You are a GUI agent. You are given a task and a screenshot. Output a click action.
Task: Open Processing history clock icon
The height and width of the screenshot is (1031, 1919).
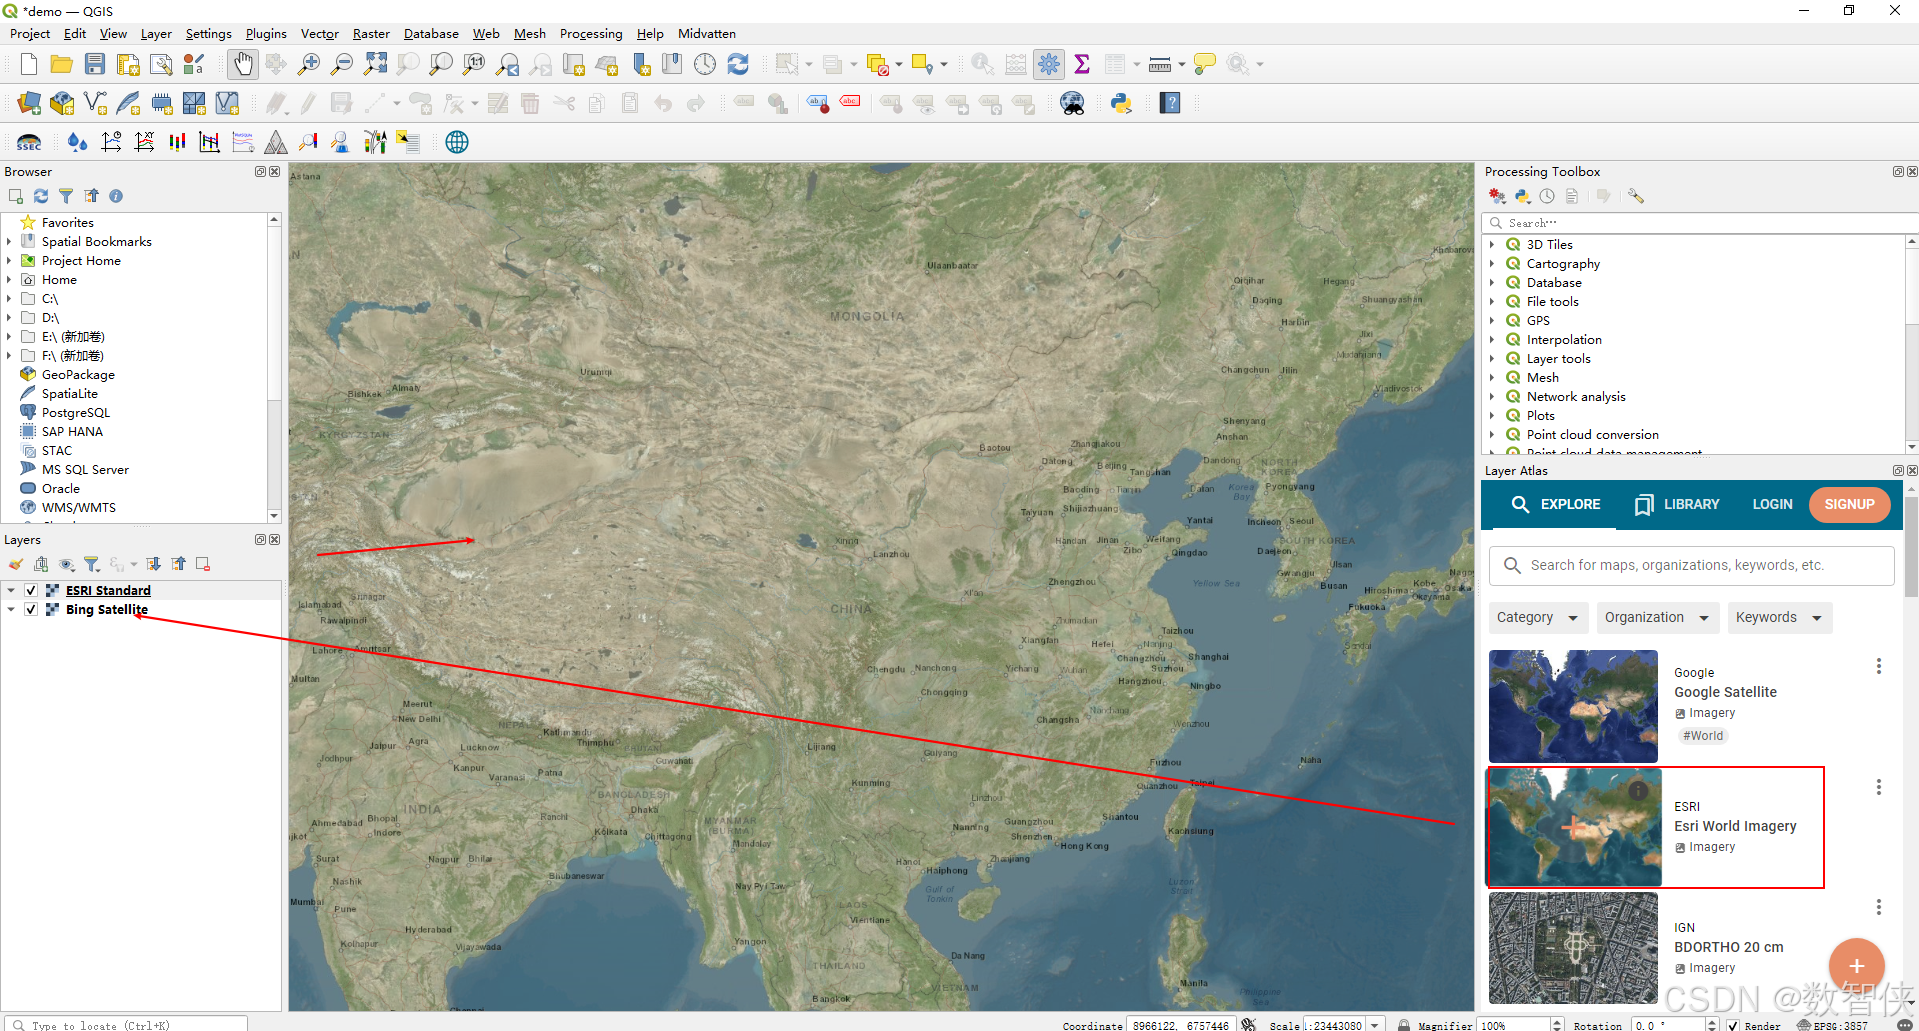[1547, 196]
